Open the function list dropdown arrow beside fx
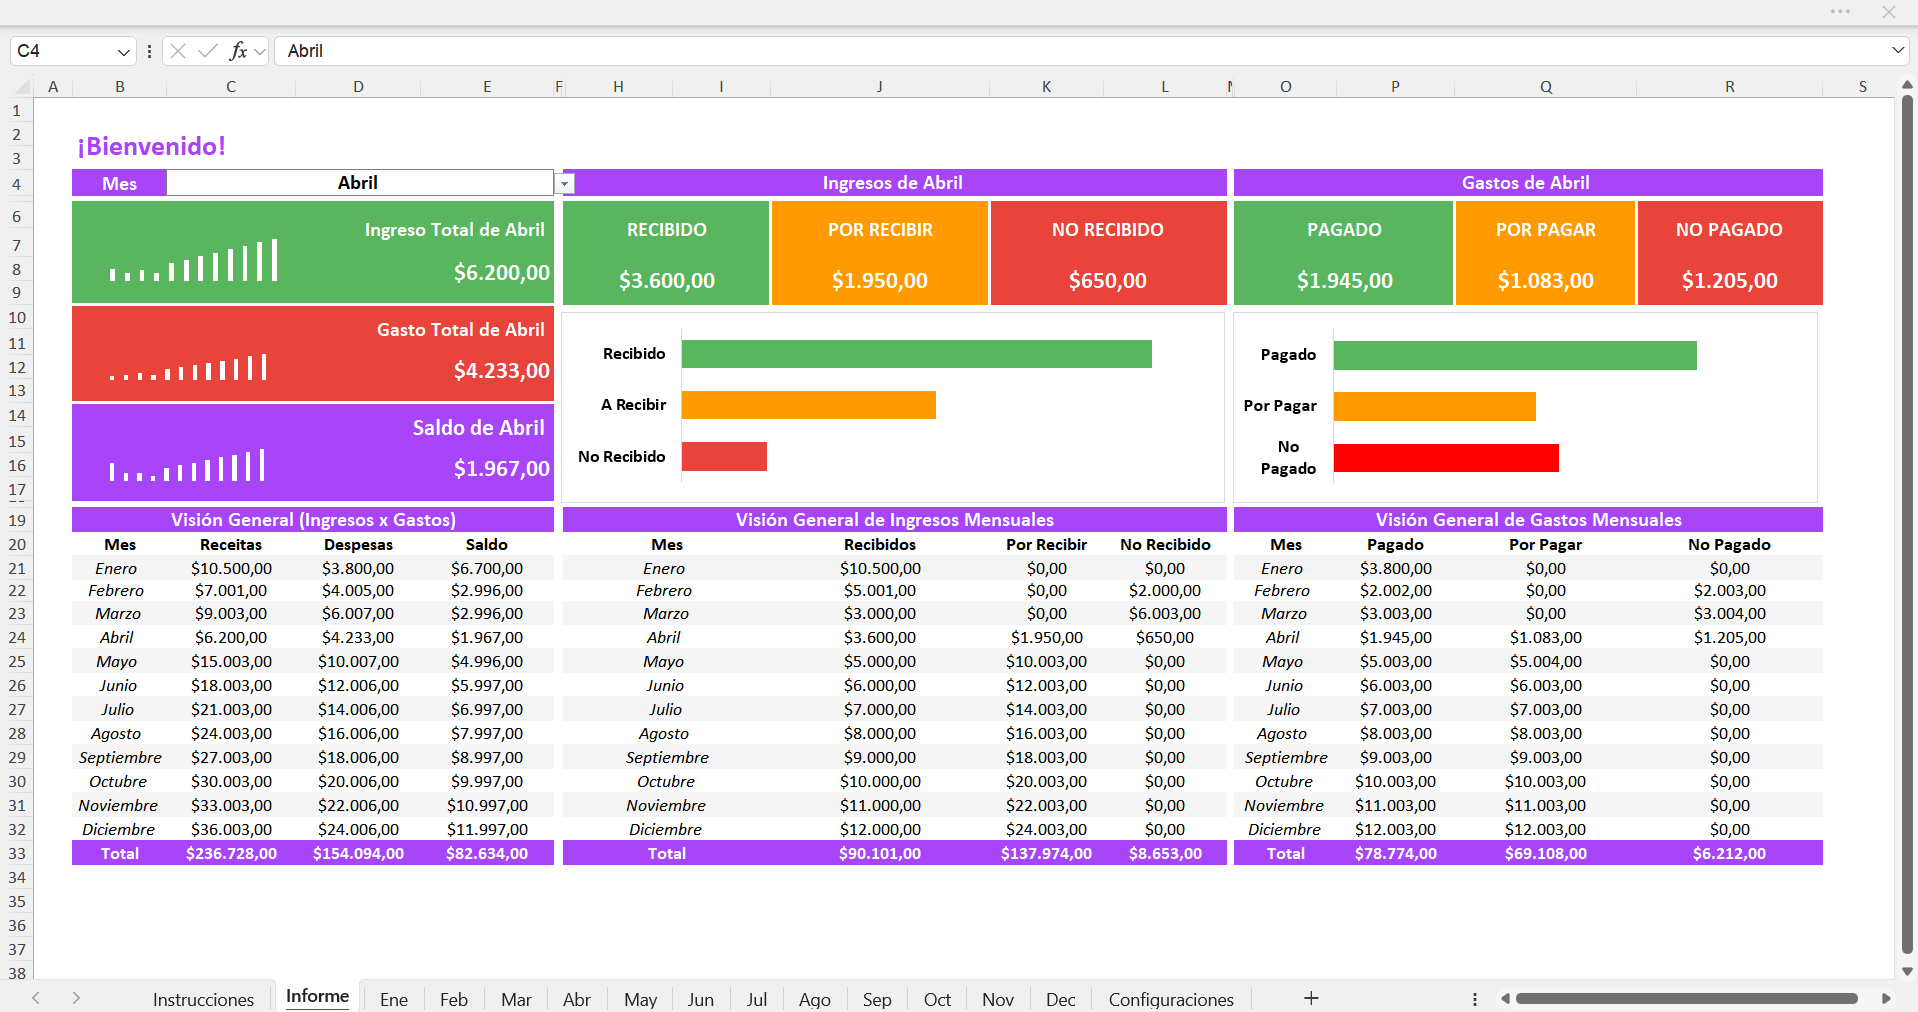This screenshot has width=1918, height=1012. click(260, 51)
